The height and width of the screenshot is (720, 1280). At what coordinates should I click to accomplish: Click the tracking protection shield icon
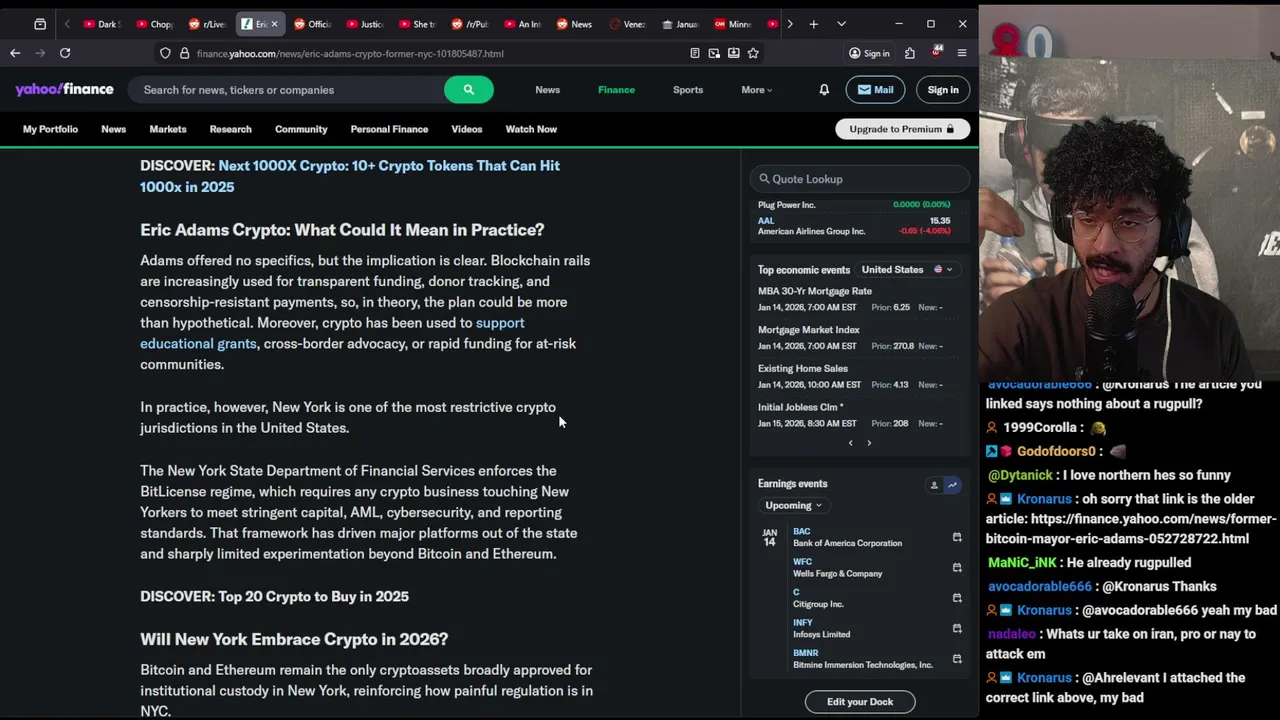click(166, 53)
